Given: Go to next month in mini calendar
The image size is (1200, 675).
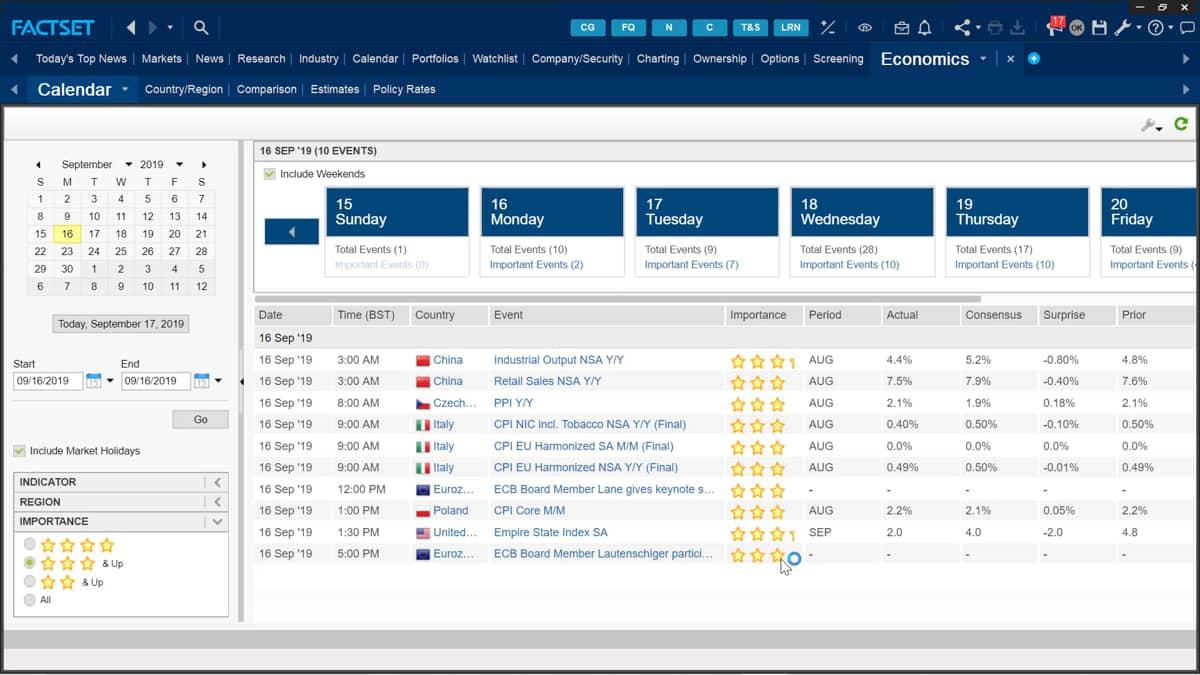Looking at the screenshot, I should tap(203, 164).
